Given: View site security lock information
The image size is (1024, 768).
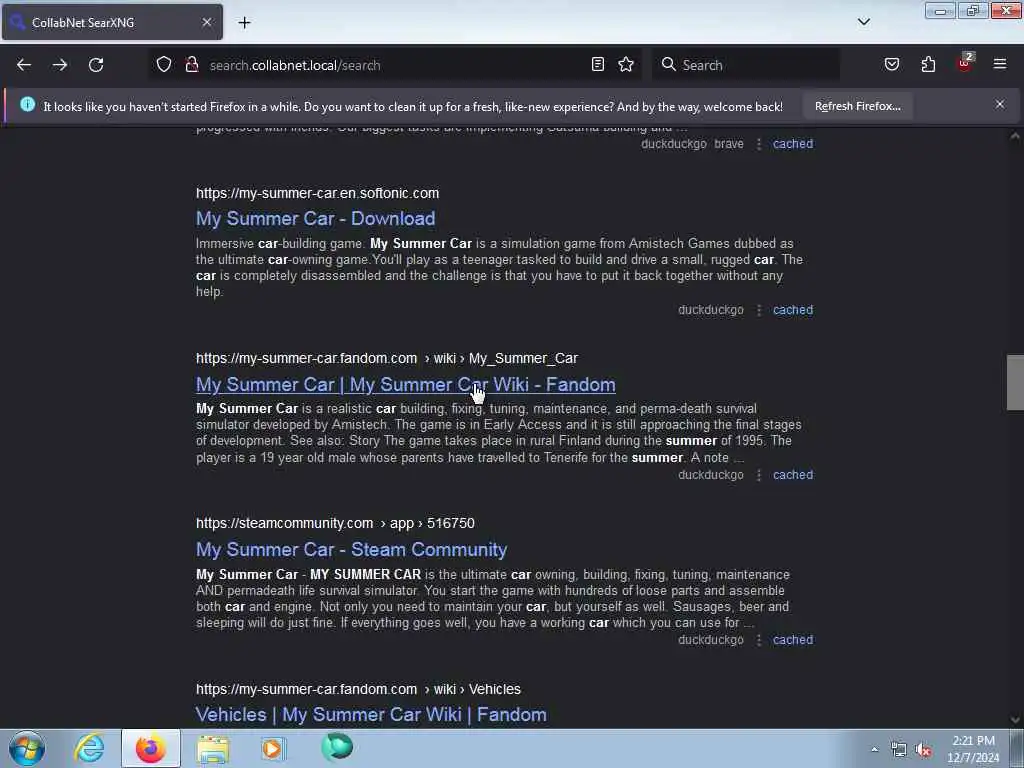Looking at the screenshot, I should coord(192,65).
